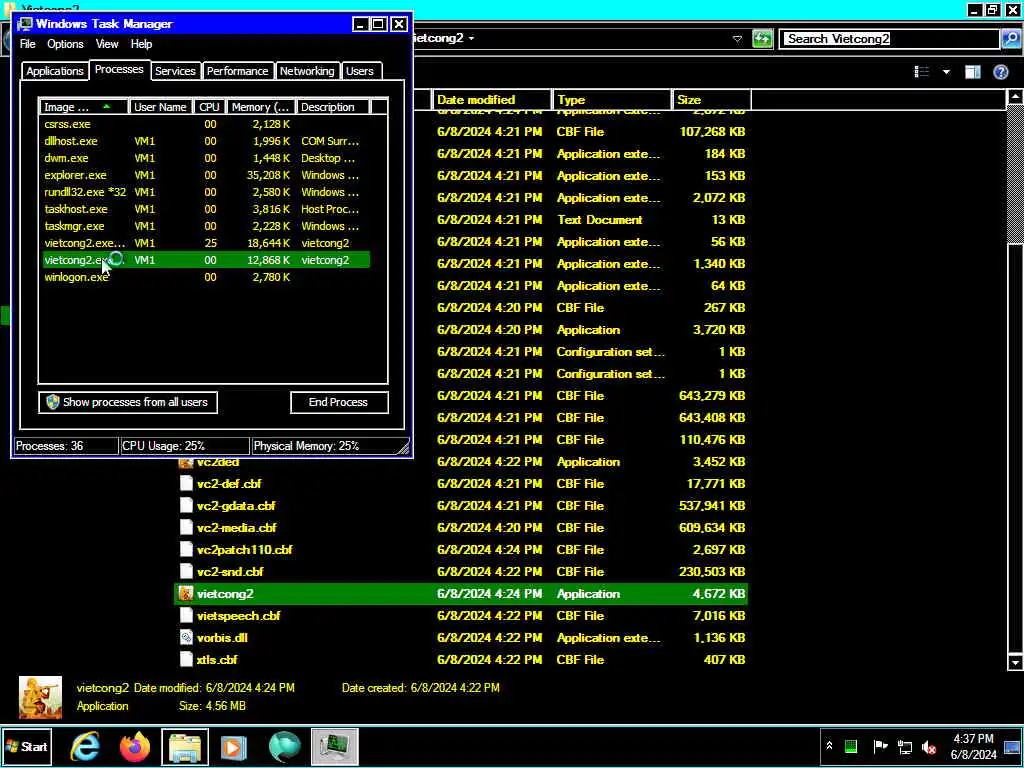Open Task Manager Help menu
The image size is (1024, 768).
coord(141,44)
